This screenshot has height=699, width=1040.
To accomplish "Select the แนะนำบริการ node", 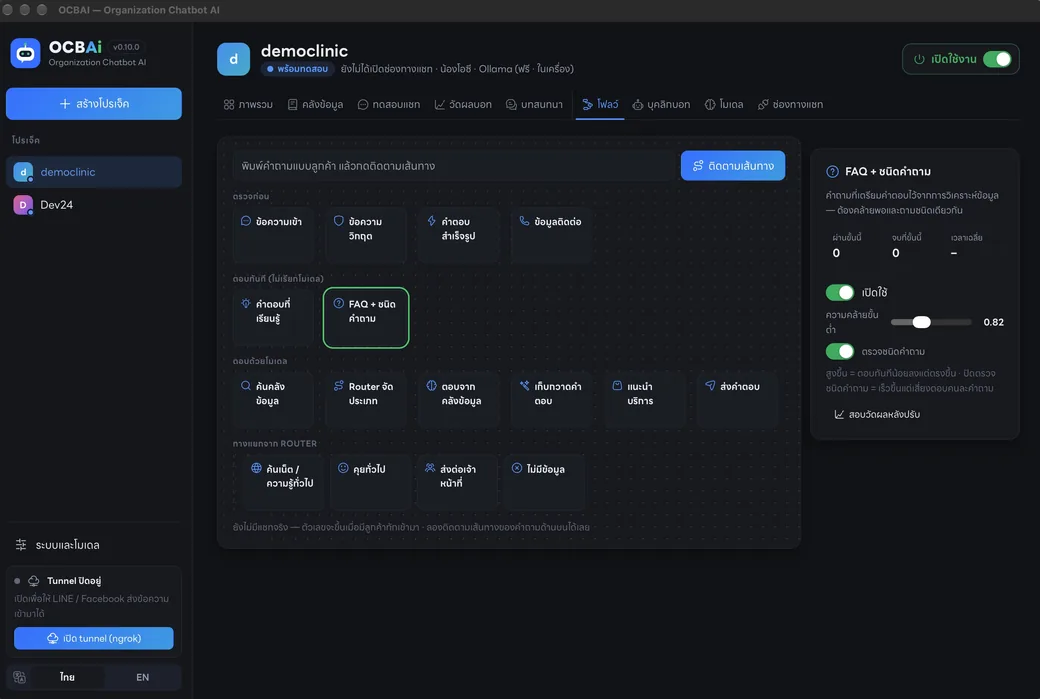I will [644, 399].
